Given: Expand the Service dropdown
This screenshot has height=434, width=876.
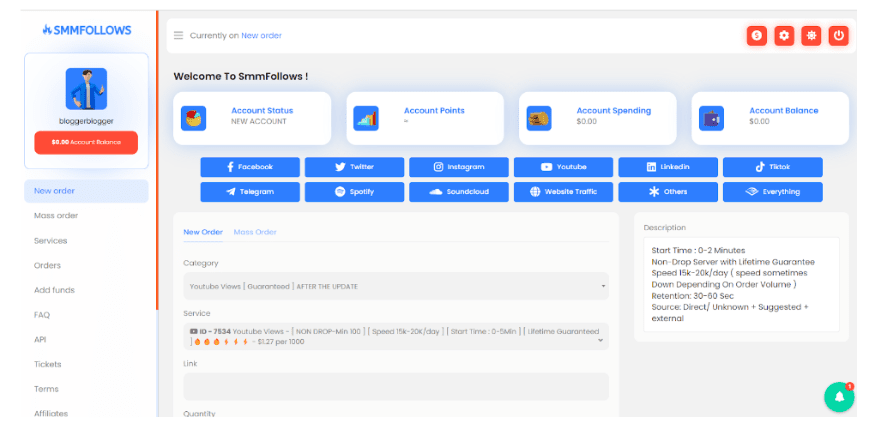Looking at the screenshot, I should coord(396,336).
